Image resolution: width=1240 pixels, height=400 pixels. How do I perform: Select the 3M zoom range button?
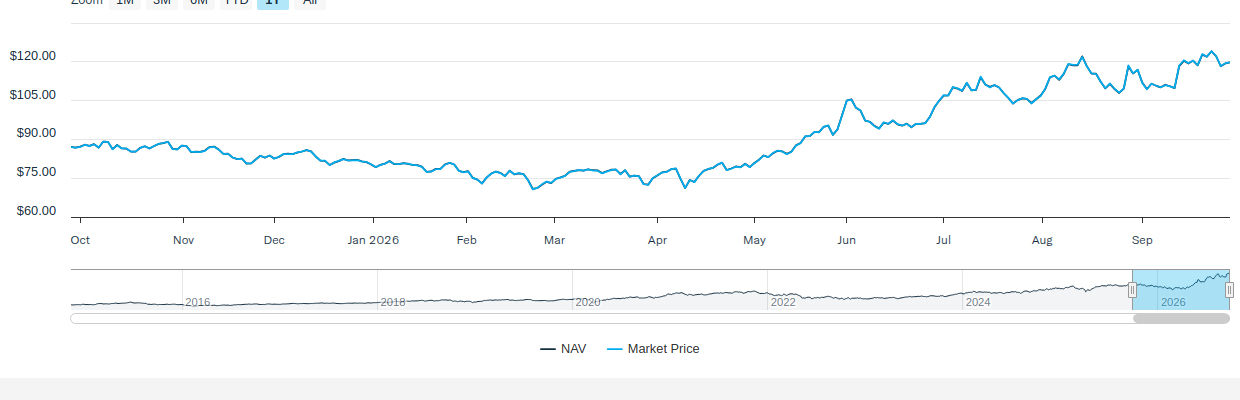(162, 3)
